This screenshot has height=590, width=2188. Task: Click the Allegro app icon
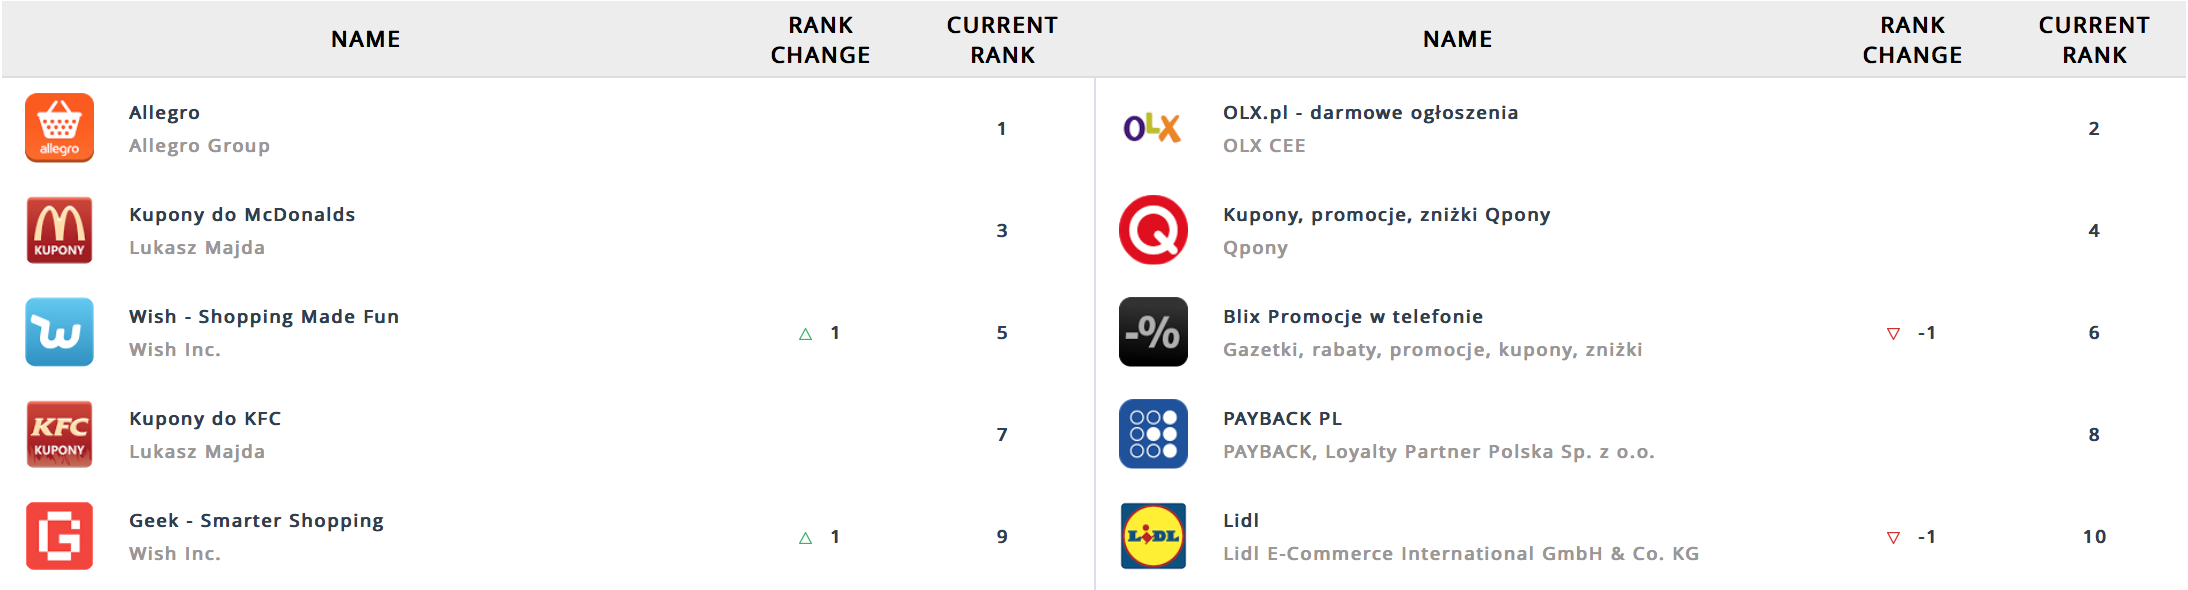tap(59, 128)
